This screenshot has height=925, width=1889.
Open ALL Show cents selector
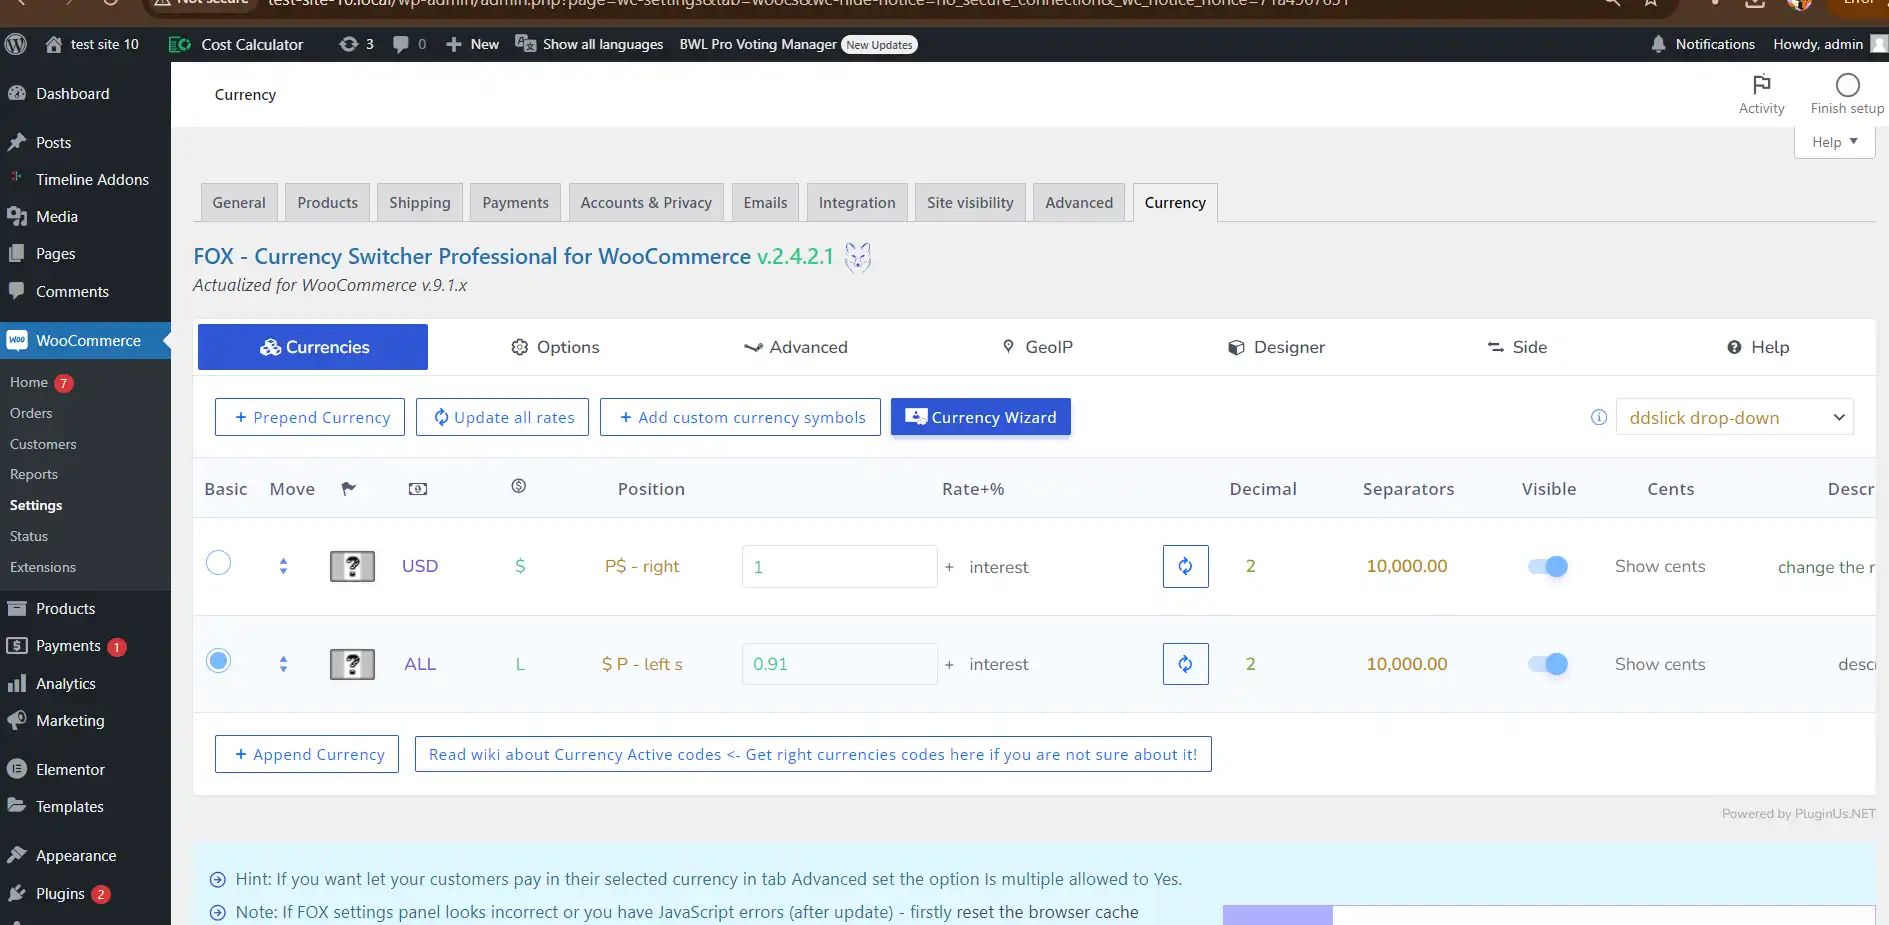pos(1660,664)
